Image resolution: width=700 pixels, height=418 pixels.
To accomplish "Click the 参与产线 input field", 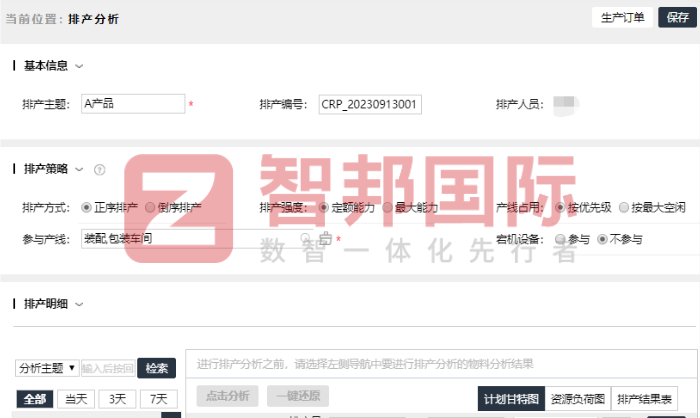I will point(196,238).
